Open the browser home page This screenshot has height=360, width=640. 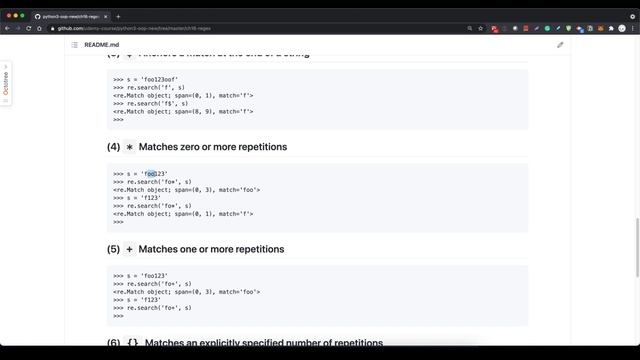(39, 29)
